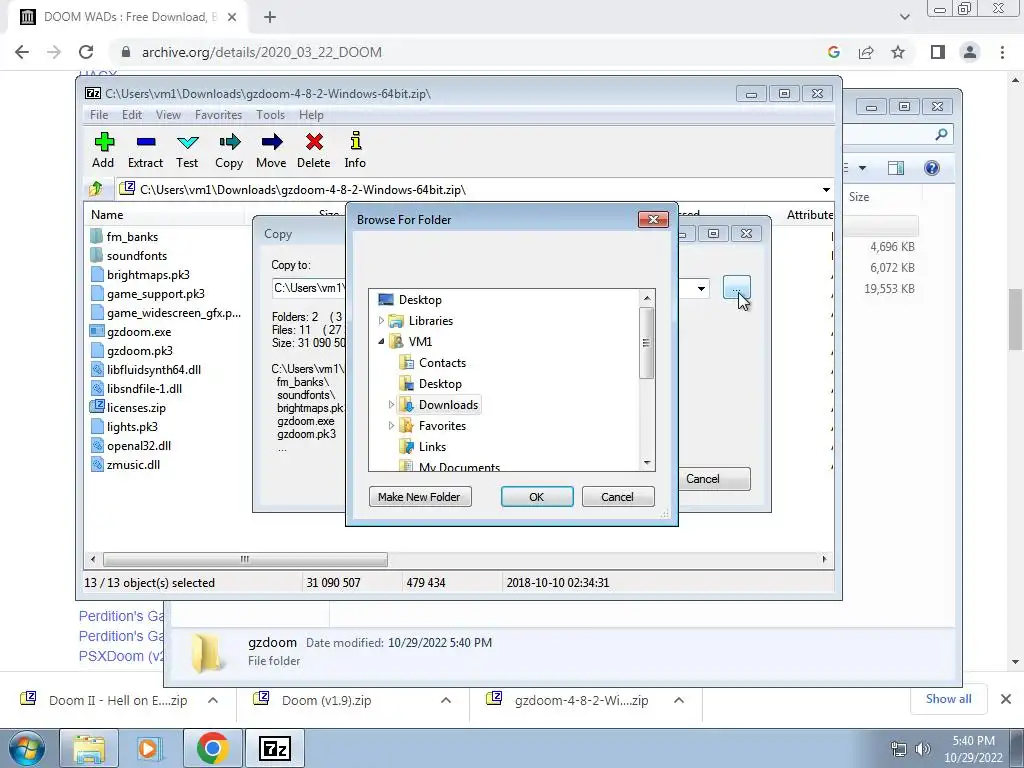This screenshot has height=768, width=1024.
Task: Select openal32.dll in the file list
Action: [138, 445]
